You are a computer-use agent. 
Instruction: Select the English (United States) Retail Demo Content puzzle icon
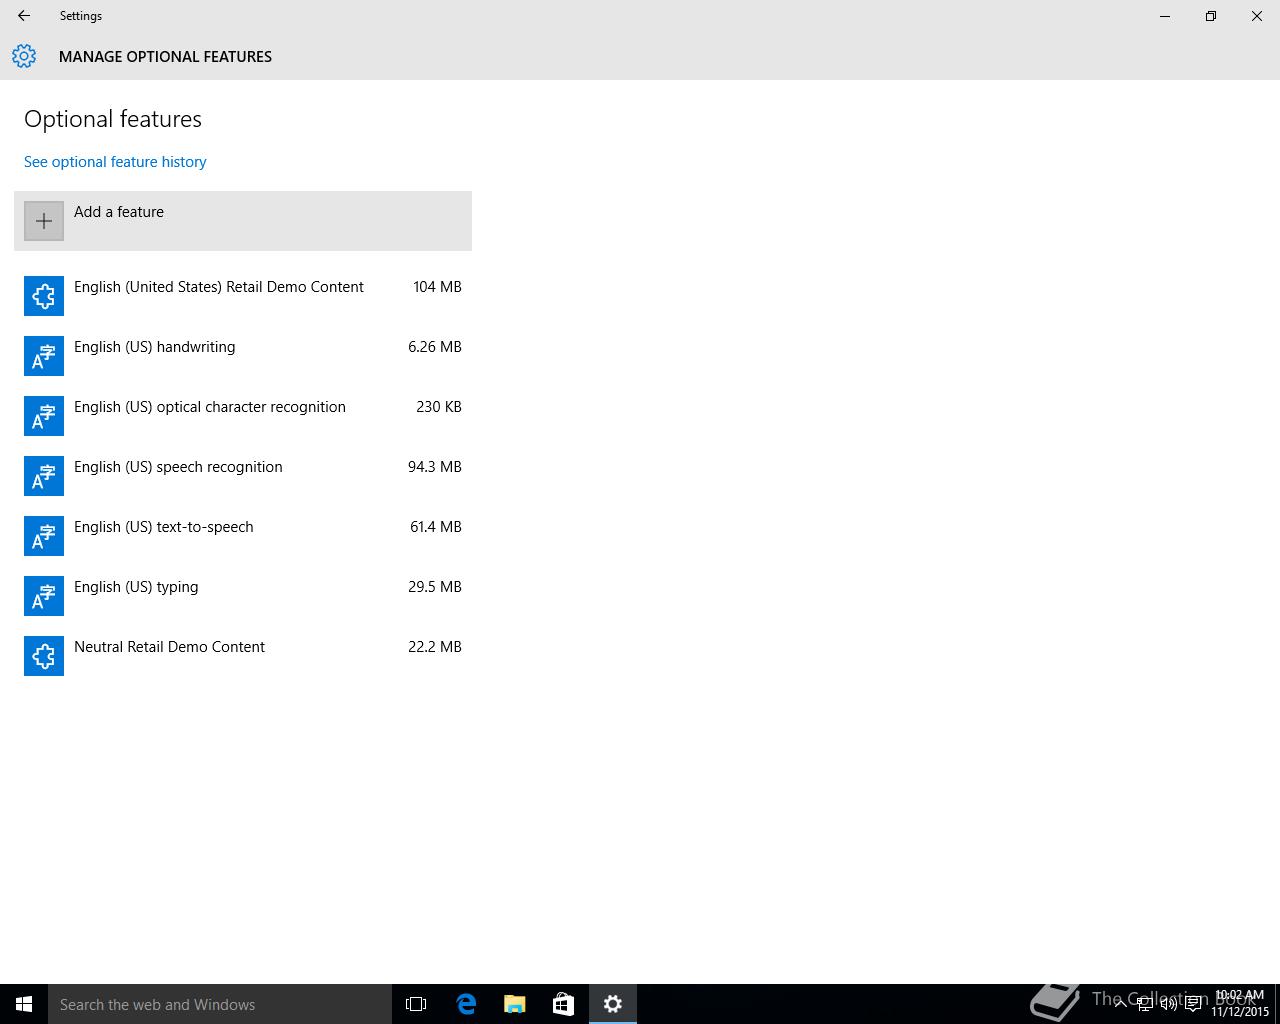[44, 296]
